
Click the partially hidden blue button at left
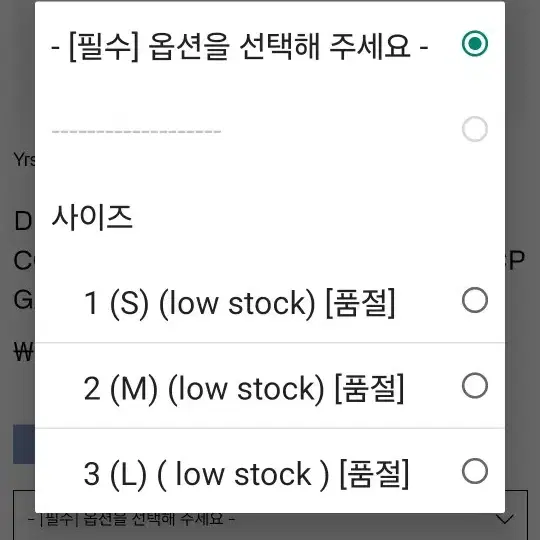click(24, 444)
